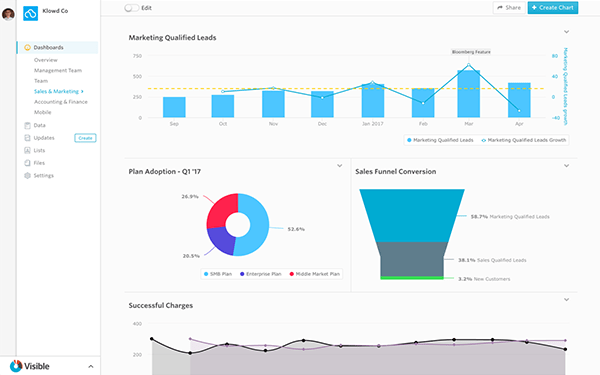Toggle Marketing Qualified Leads Growth legend series

tap(523, 140)
